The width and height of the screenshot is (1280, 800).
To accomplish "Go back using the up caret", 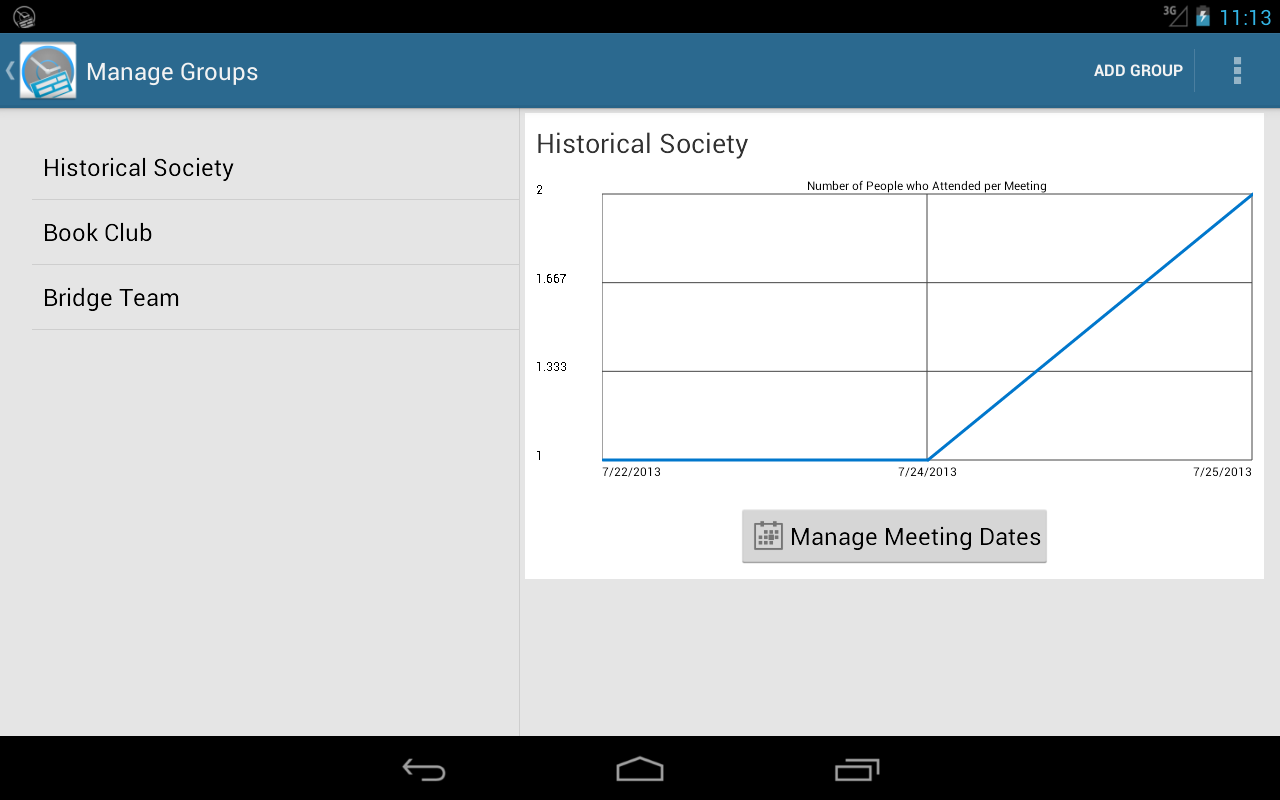I will click(x=10, y=71).
